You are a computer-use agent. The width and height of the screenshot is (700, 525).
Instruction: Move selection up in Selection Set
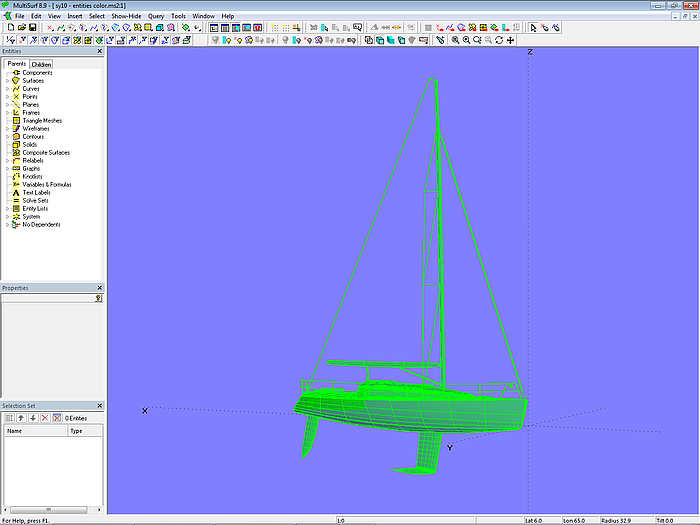click(20, 417)
